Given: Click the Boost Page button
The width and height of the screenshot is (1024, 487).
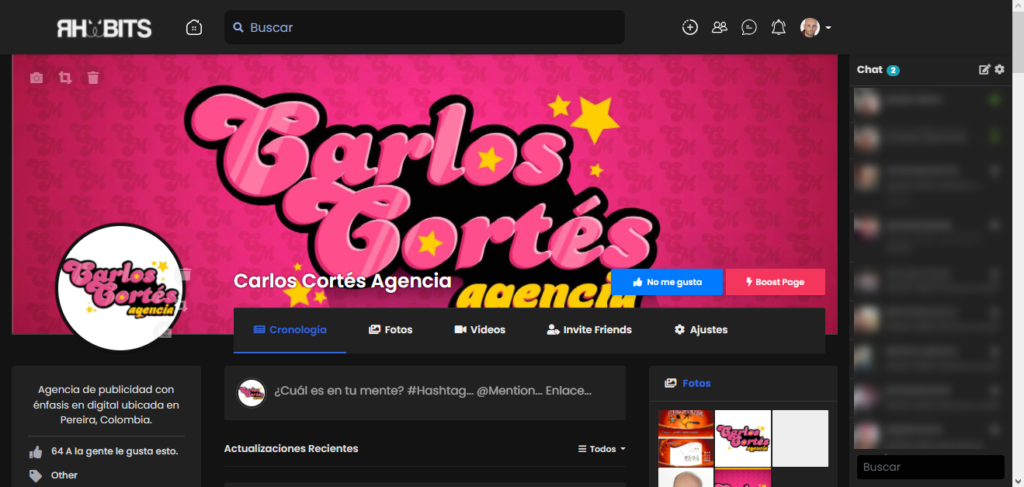Looking at the screenshot, I should 775,282.
